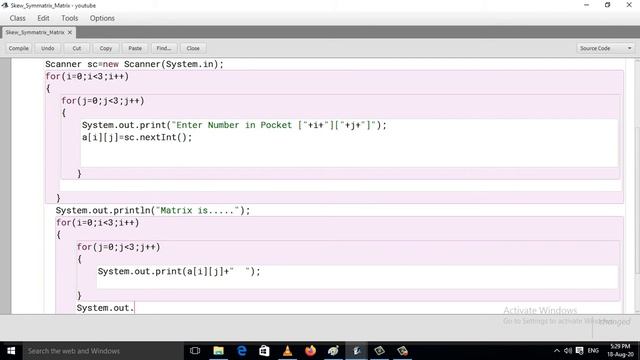Open File Explorer from the taskbar

[x=218, y=351]
